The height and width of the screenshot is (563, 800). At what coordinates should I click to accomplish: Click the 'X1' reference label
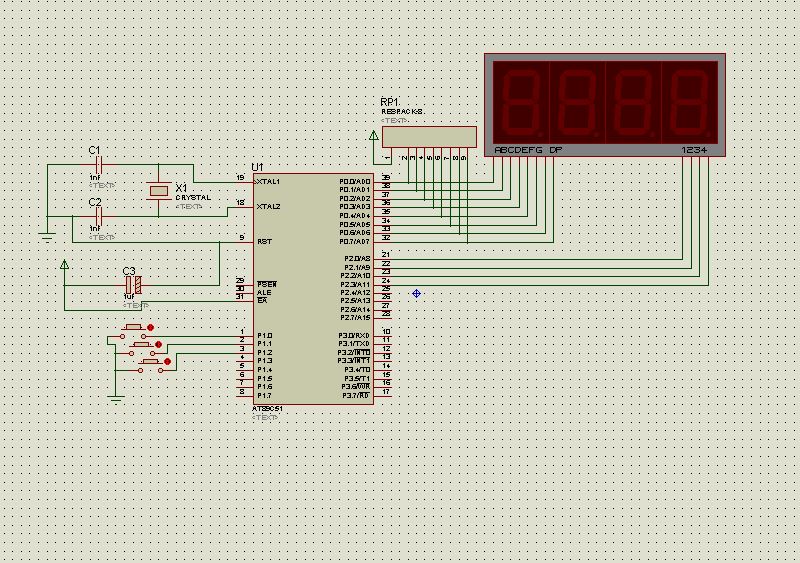click(x=181, y=188)
